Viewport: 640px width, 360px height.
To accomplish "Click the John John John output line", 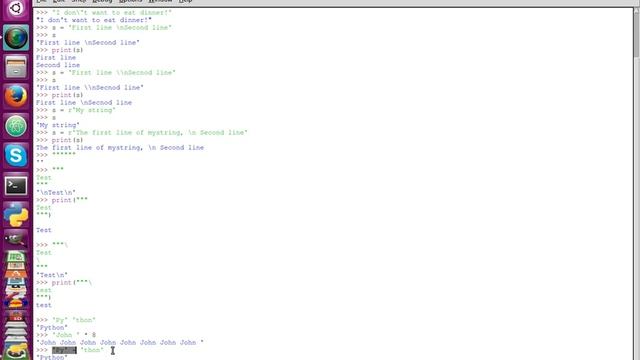I will tap(120, 342).
